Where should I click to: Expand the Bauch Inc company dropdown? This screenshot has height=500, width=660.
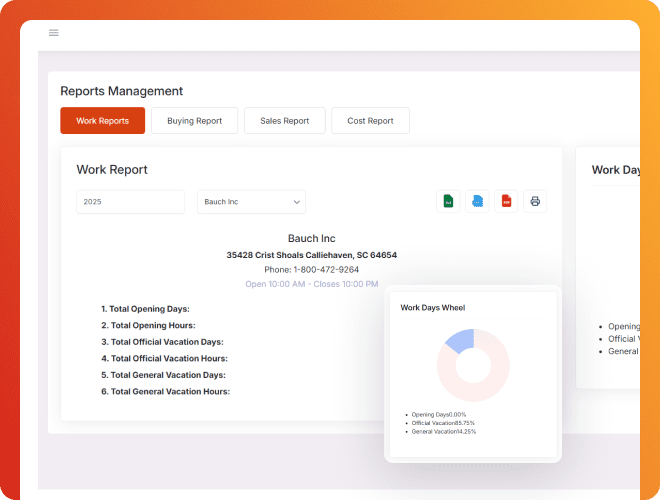click(x=250, y=202)
